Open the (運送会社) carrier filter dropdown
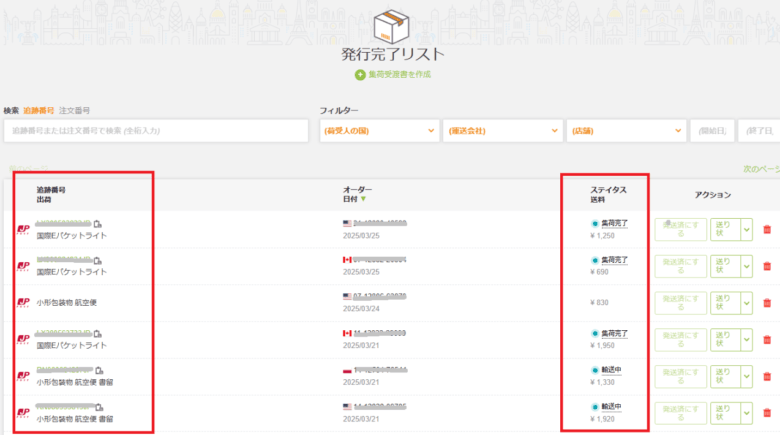 pos(502,131)
